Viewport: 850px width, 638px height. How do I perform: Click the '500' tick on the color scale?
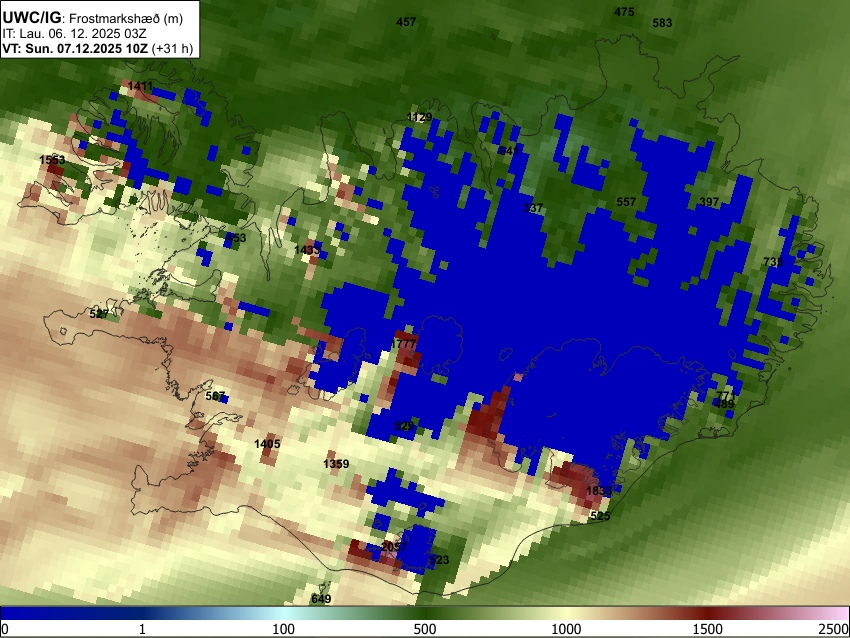pyautogui.click(x=425, y=629)
